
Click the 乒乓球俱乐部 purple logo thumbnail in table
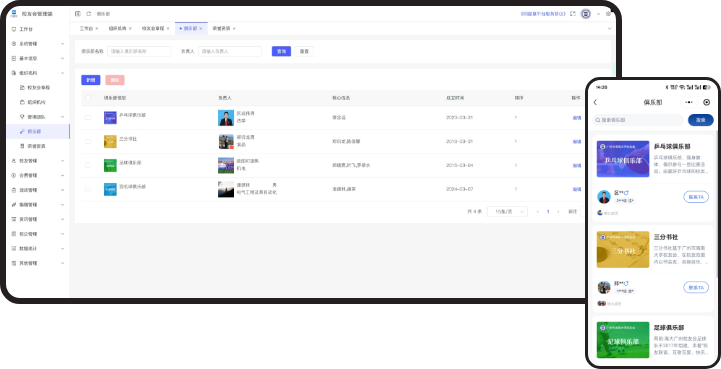[x=110, y=117]
